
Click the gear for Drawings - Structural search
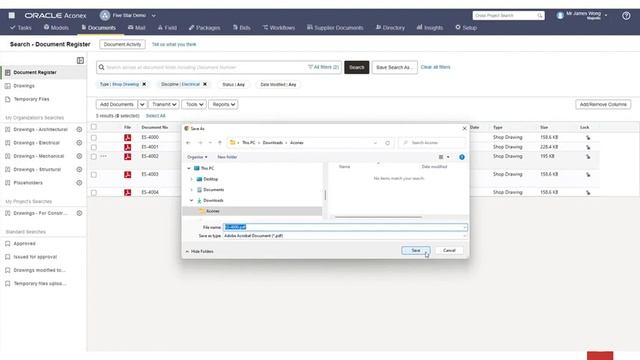point(79,169)
